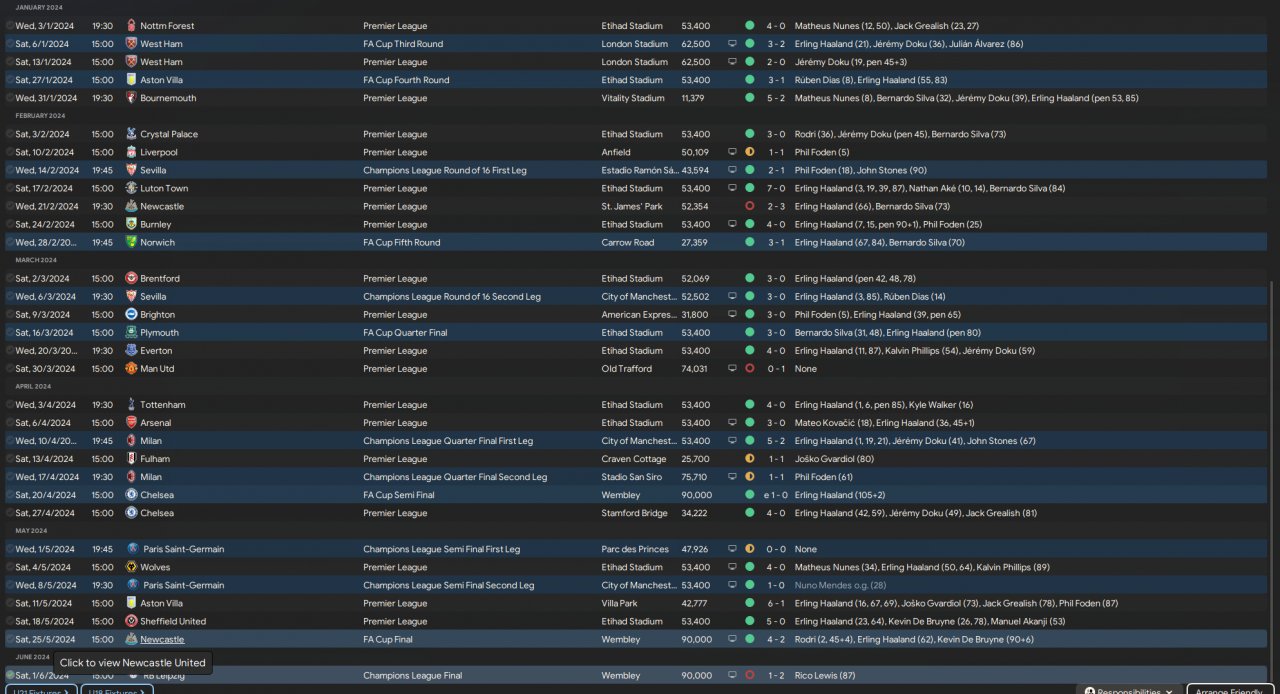Click the Brighton club badge
Image resolution: width=1280 pixels, height=694 pixels.
(x=131, y=314)
